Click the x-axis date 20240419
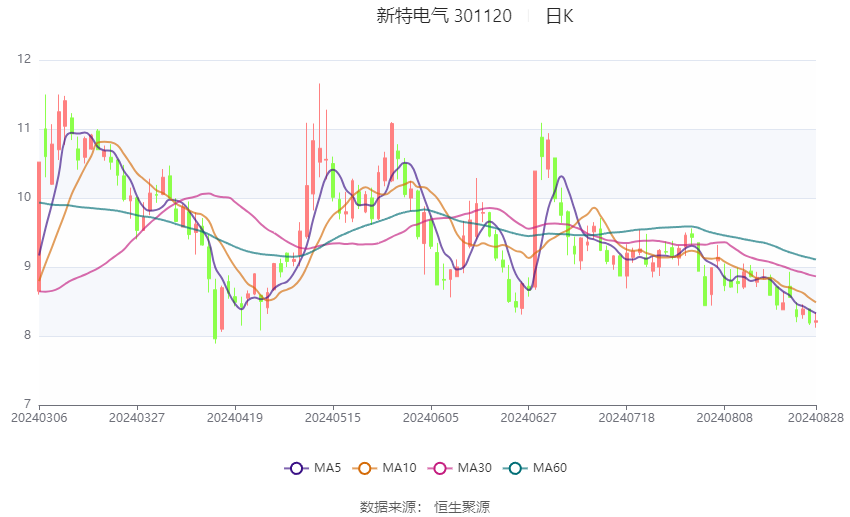 point(235,418)
